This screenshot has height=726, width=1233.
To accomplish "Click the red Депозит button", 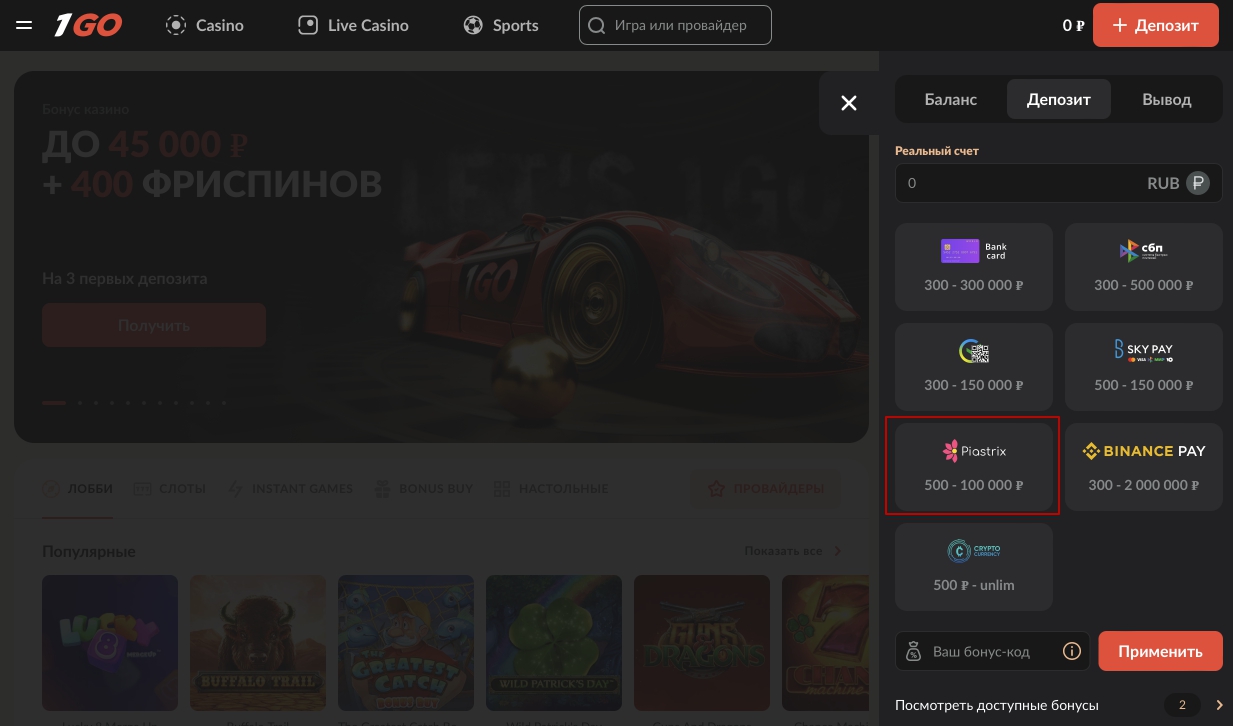I will pos(1155,26).
